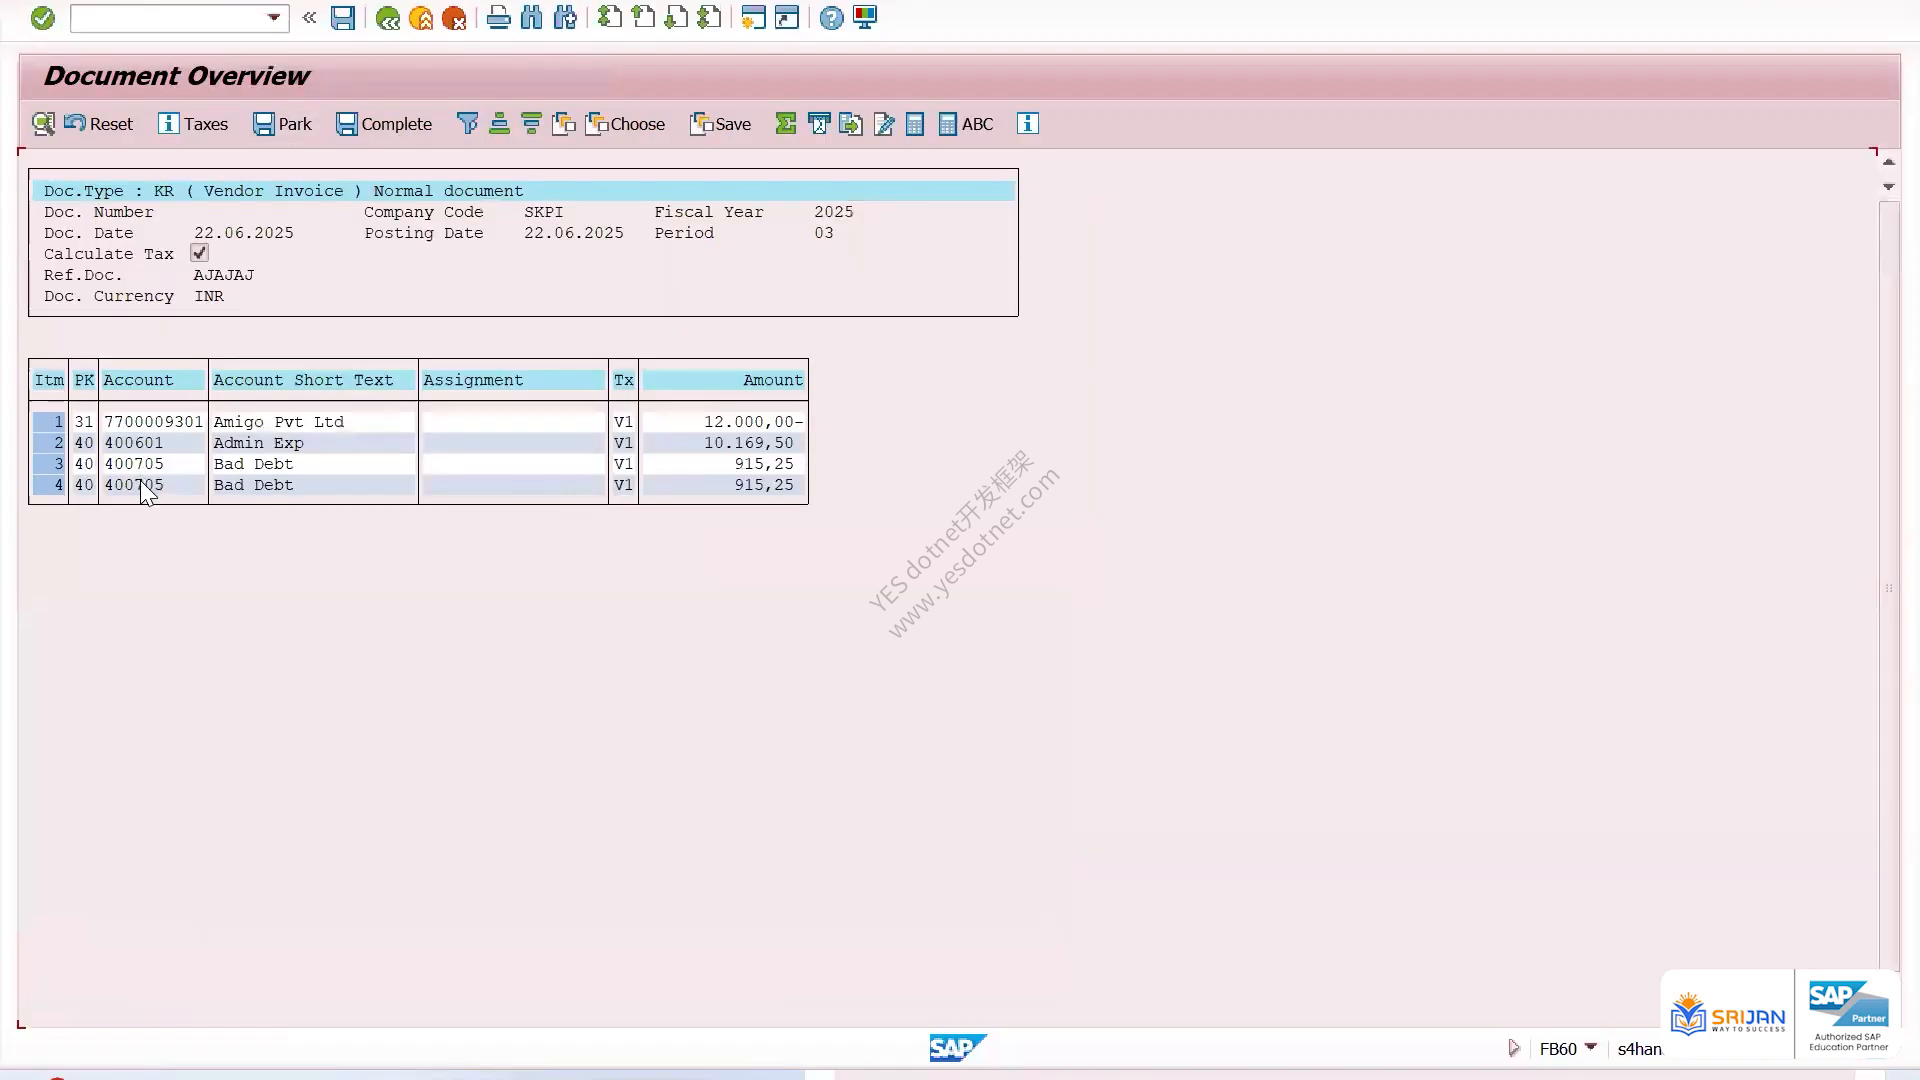
Task: Click the green Back icon
Action: pyautogui.click(x=388, y=18)
